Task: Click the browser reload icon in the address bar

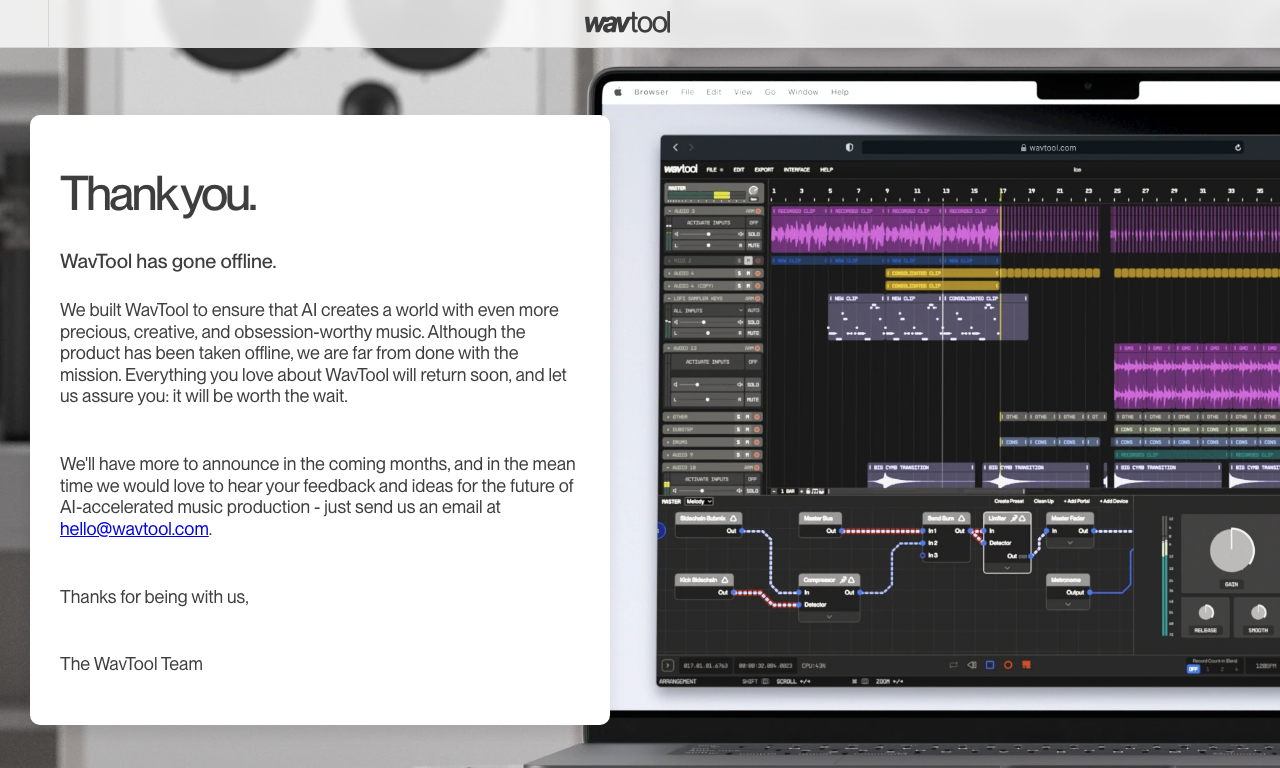Action: coord(1238,147)
